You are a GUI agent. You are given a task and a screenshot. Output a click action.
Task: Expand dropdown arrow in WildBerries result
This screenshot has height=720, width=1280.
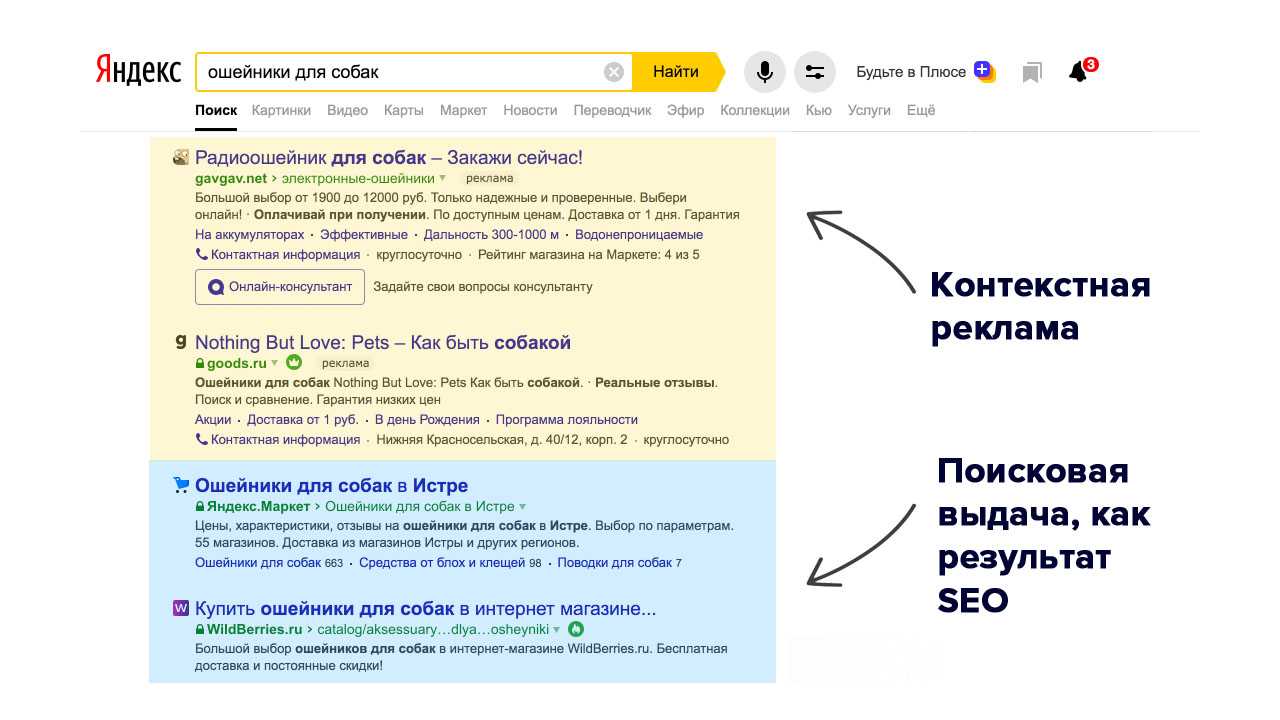point(557,630)
